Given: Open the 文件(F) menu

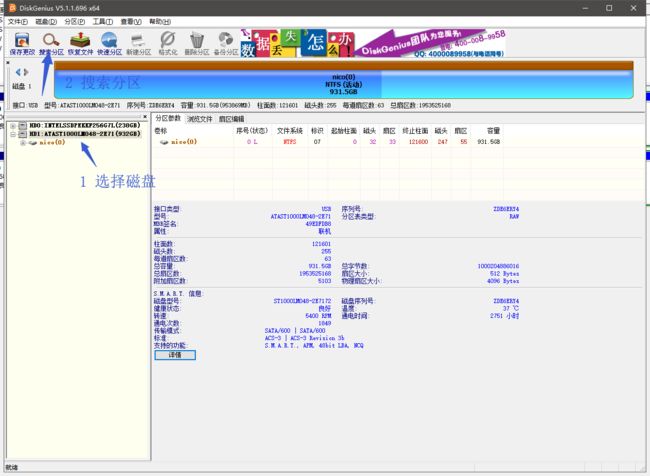Looking at the screenshot, I should click(18, 22).
